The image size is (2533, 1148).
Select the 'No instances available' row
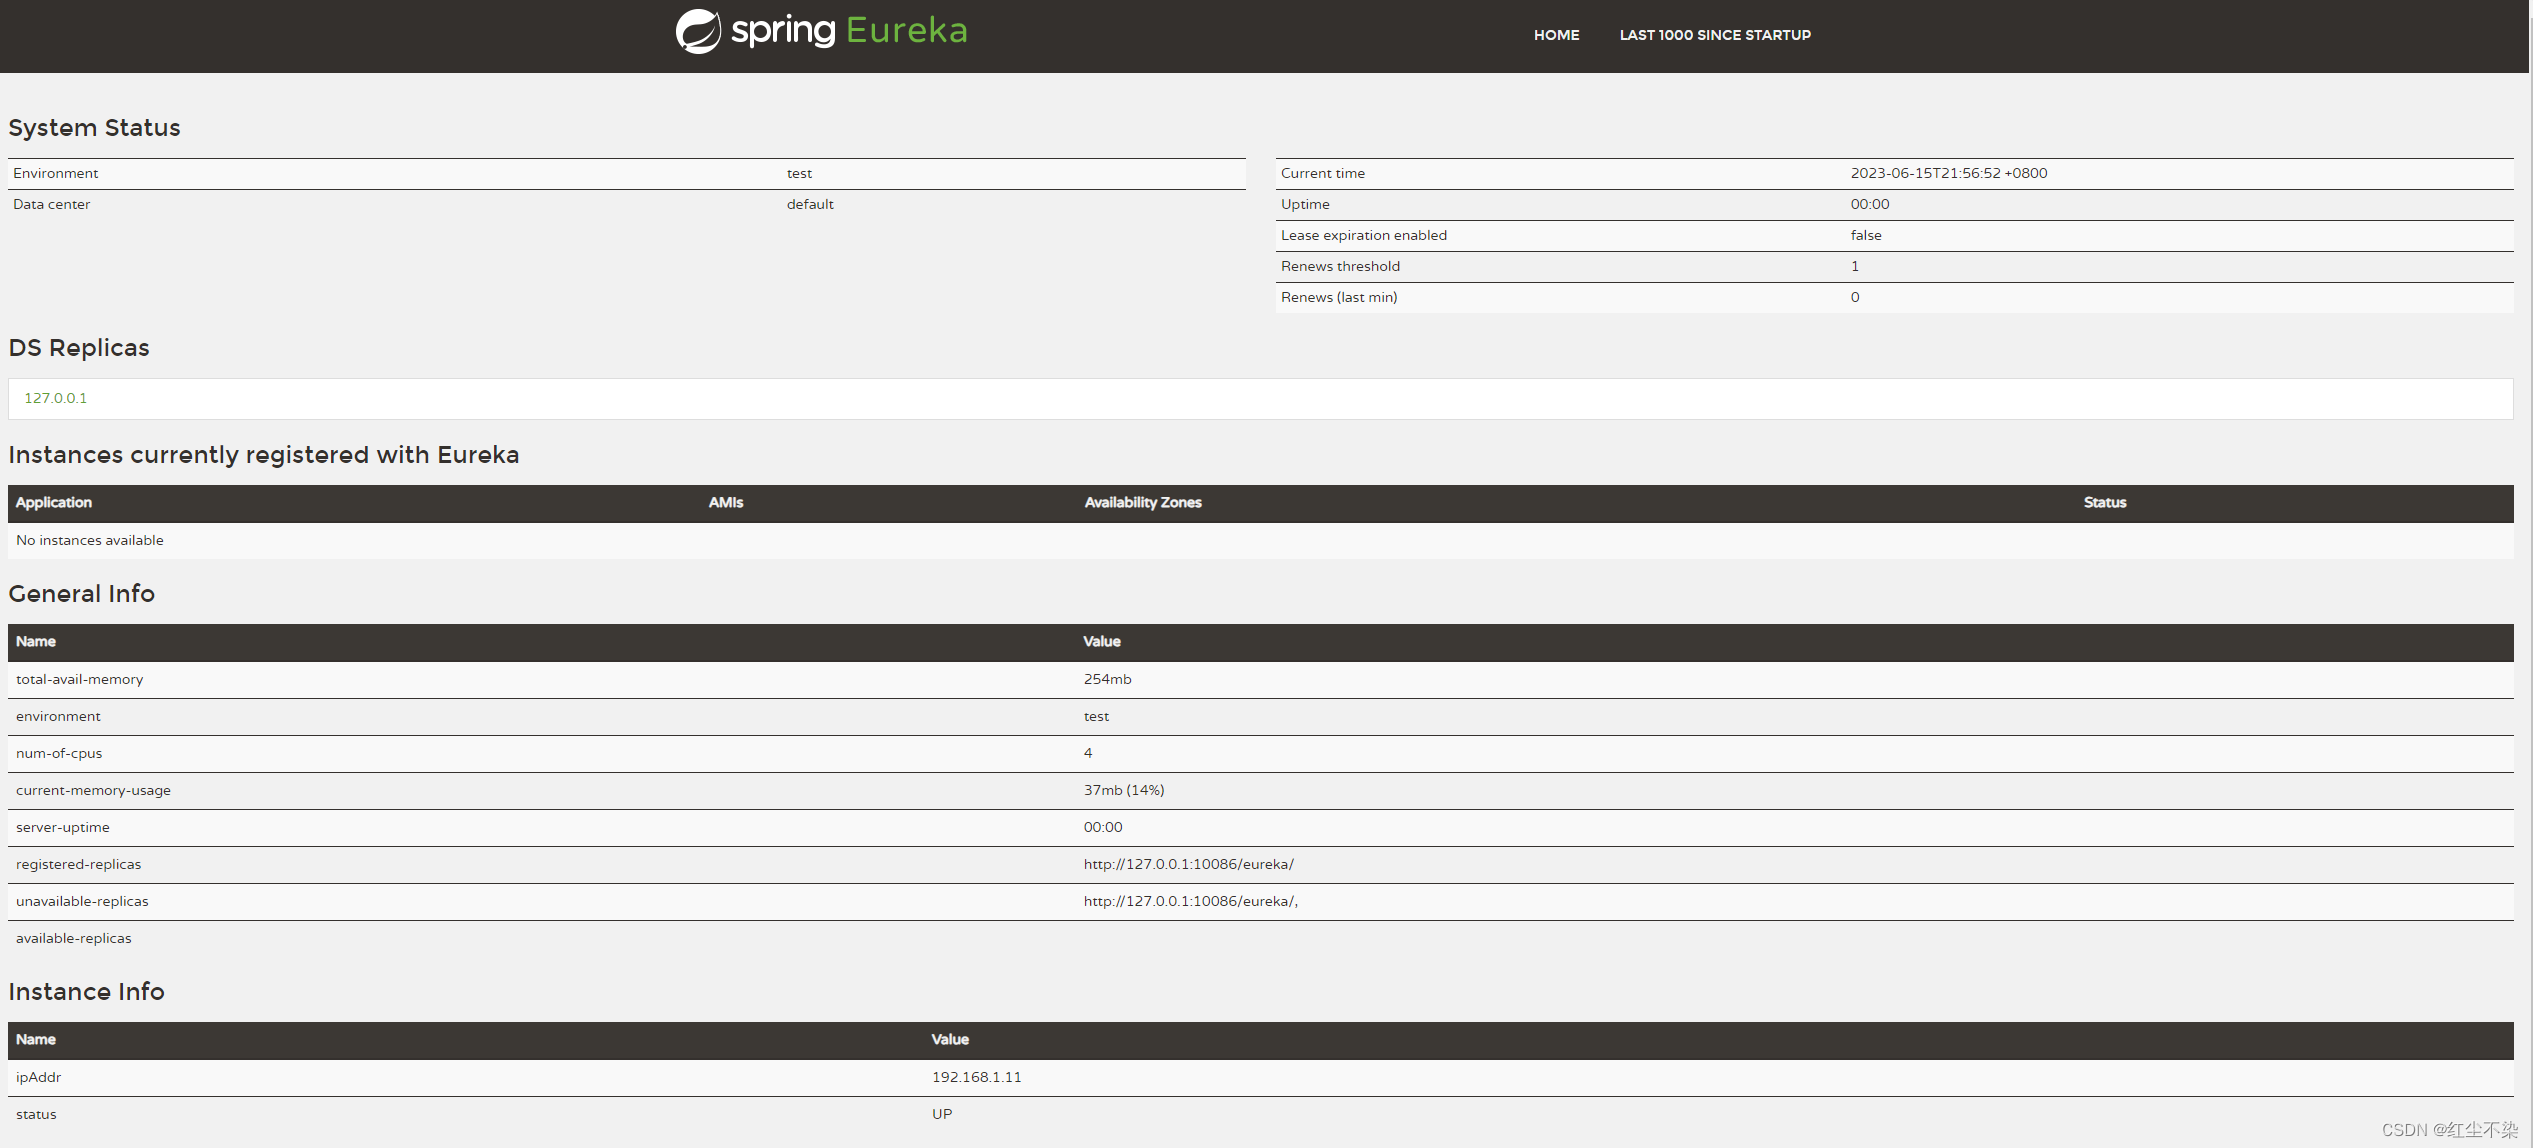click(1260, 541)
